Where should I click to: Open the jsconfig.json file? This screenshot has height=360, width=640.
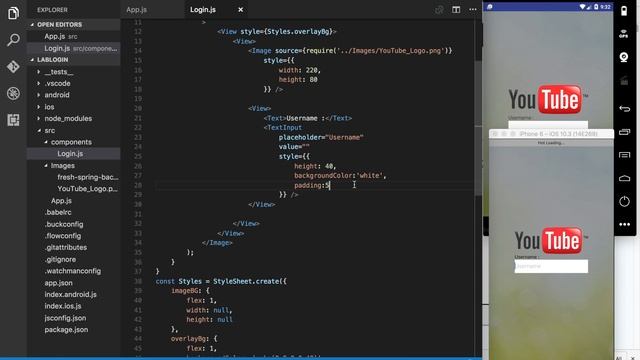point(65,318)
